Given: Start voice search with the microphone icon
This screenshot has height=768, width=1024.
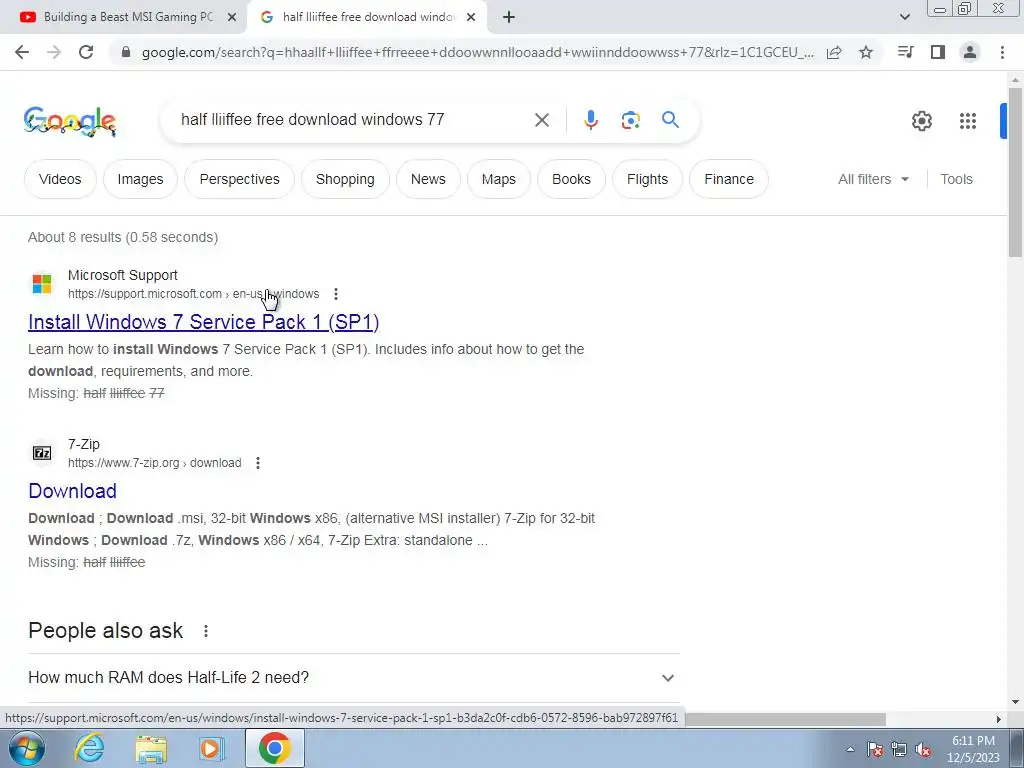Looking at the screenshot, I should coord(590,120).
